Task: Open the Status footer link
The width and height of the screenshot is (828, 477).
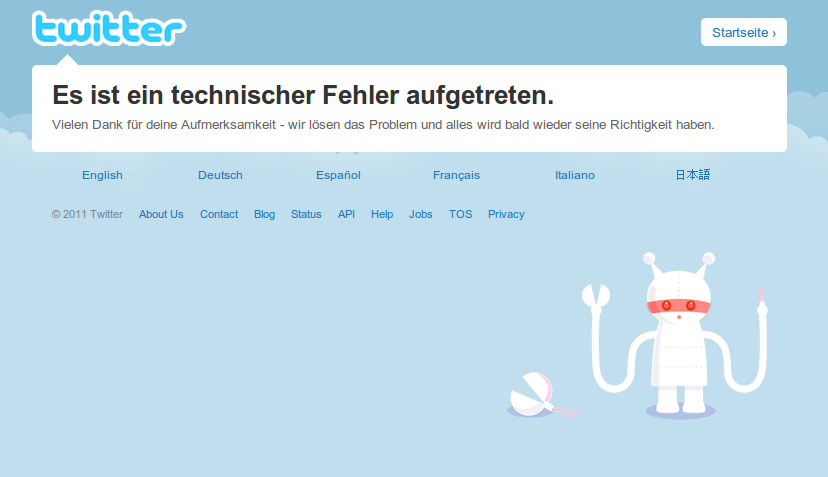Action: (306, 214)
